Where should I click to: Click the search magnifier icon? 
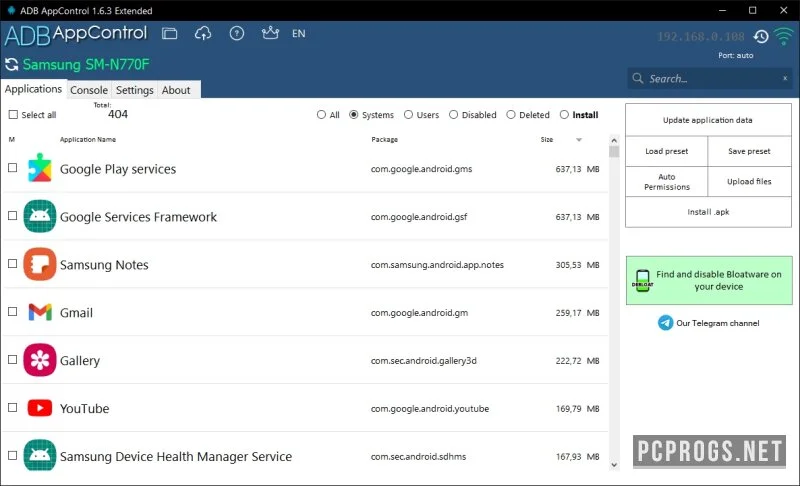[x=638, y=79]
